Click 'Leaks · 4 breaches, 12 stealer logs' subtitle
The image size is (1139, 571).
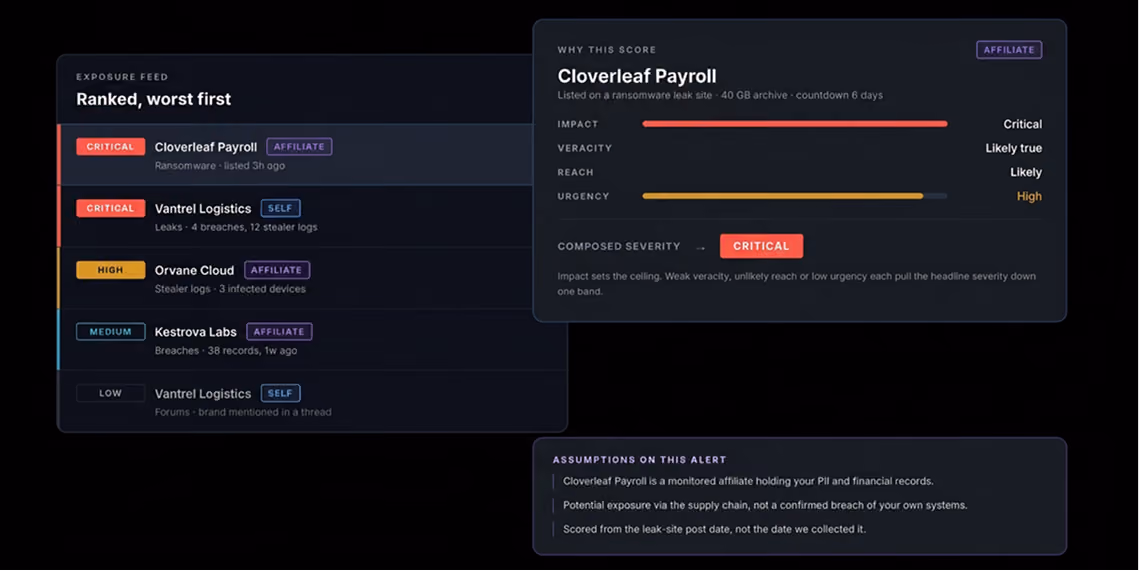pyautogui.click(x=236, y=227)
